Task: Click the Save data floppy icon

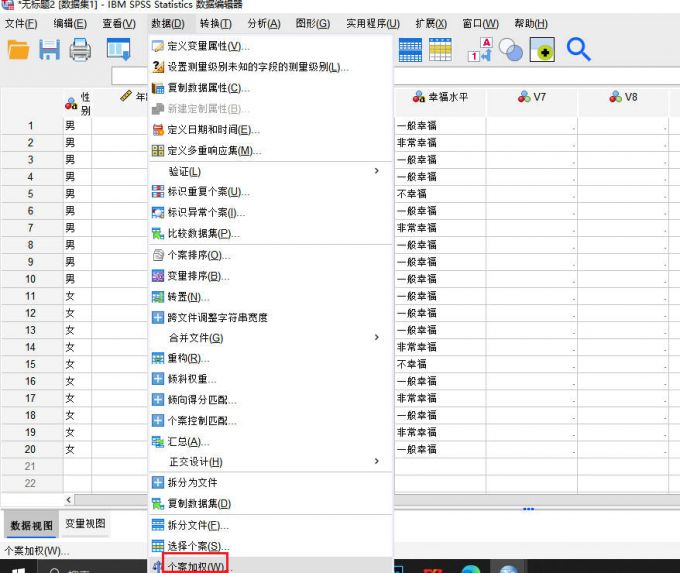Action: pos(49,49)
